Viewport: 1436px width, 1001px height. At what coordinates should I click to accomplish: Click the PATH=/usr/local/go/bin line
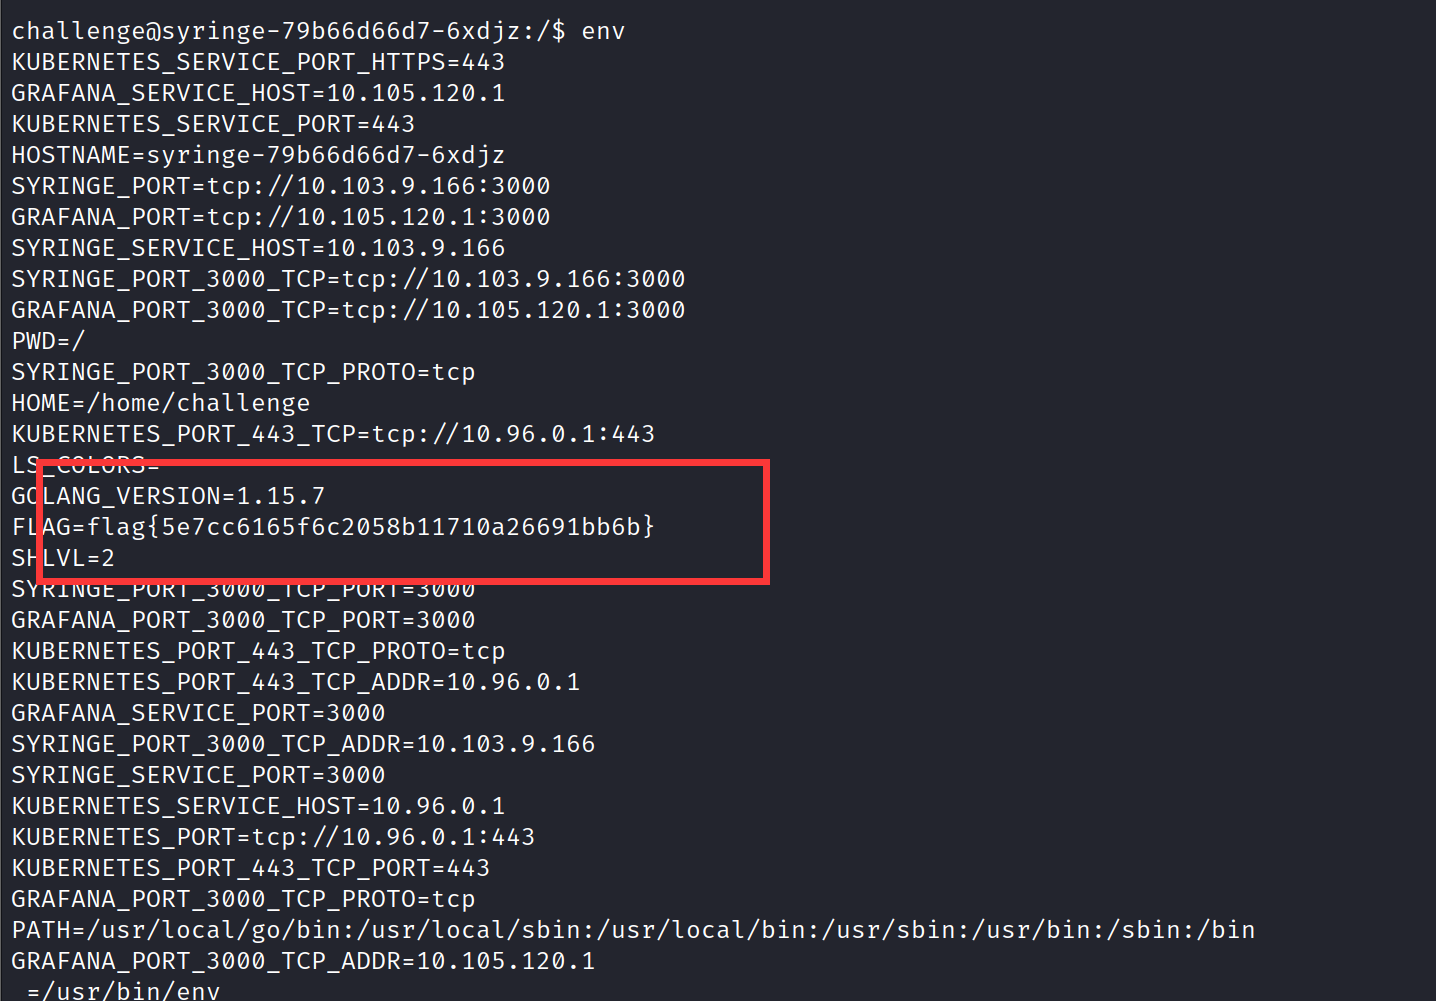coord(633,930)
